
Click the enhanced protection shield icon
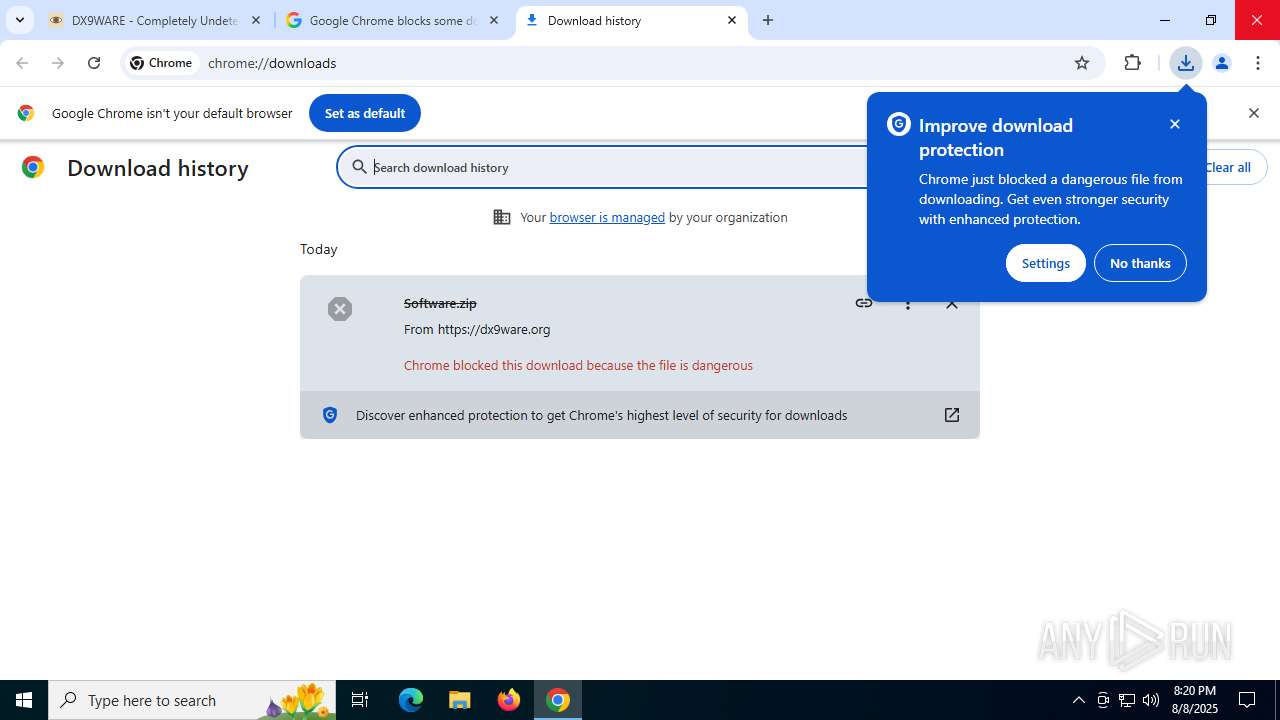330,415
